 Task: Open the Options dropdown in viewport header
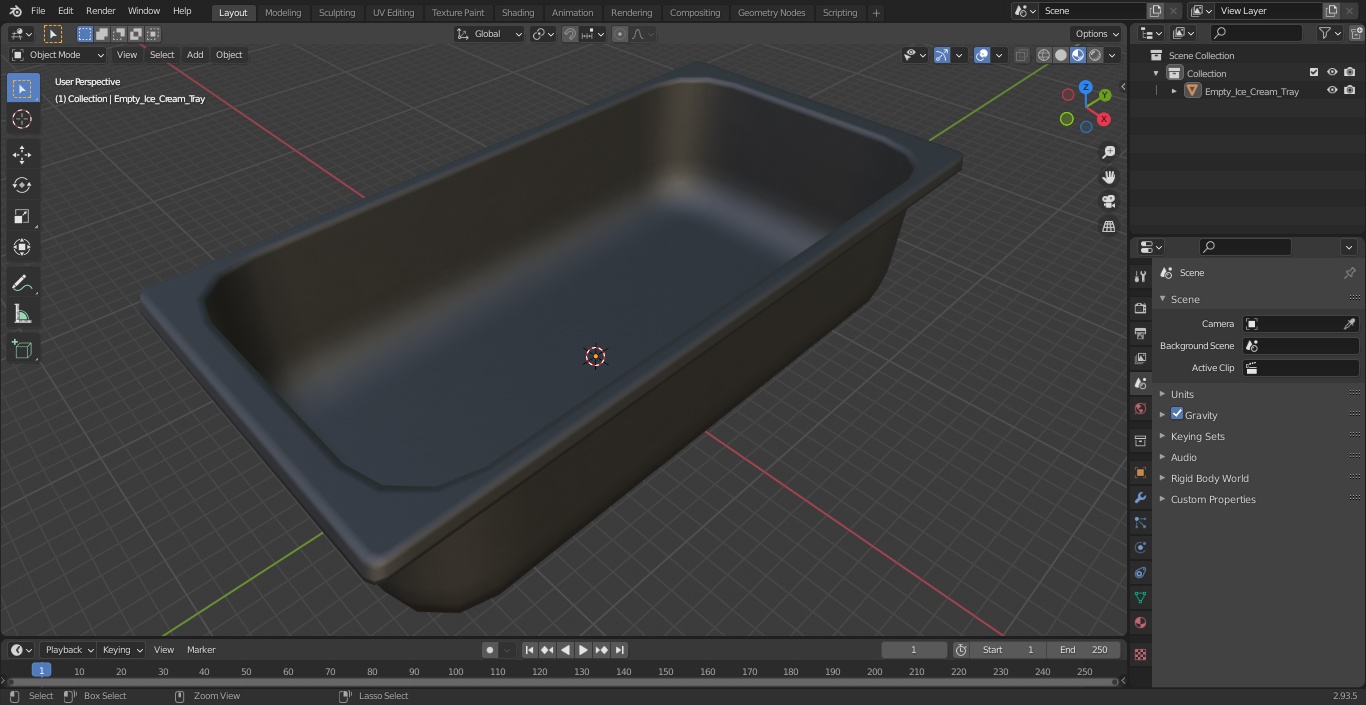1097,34
